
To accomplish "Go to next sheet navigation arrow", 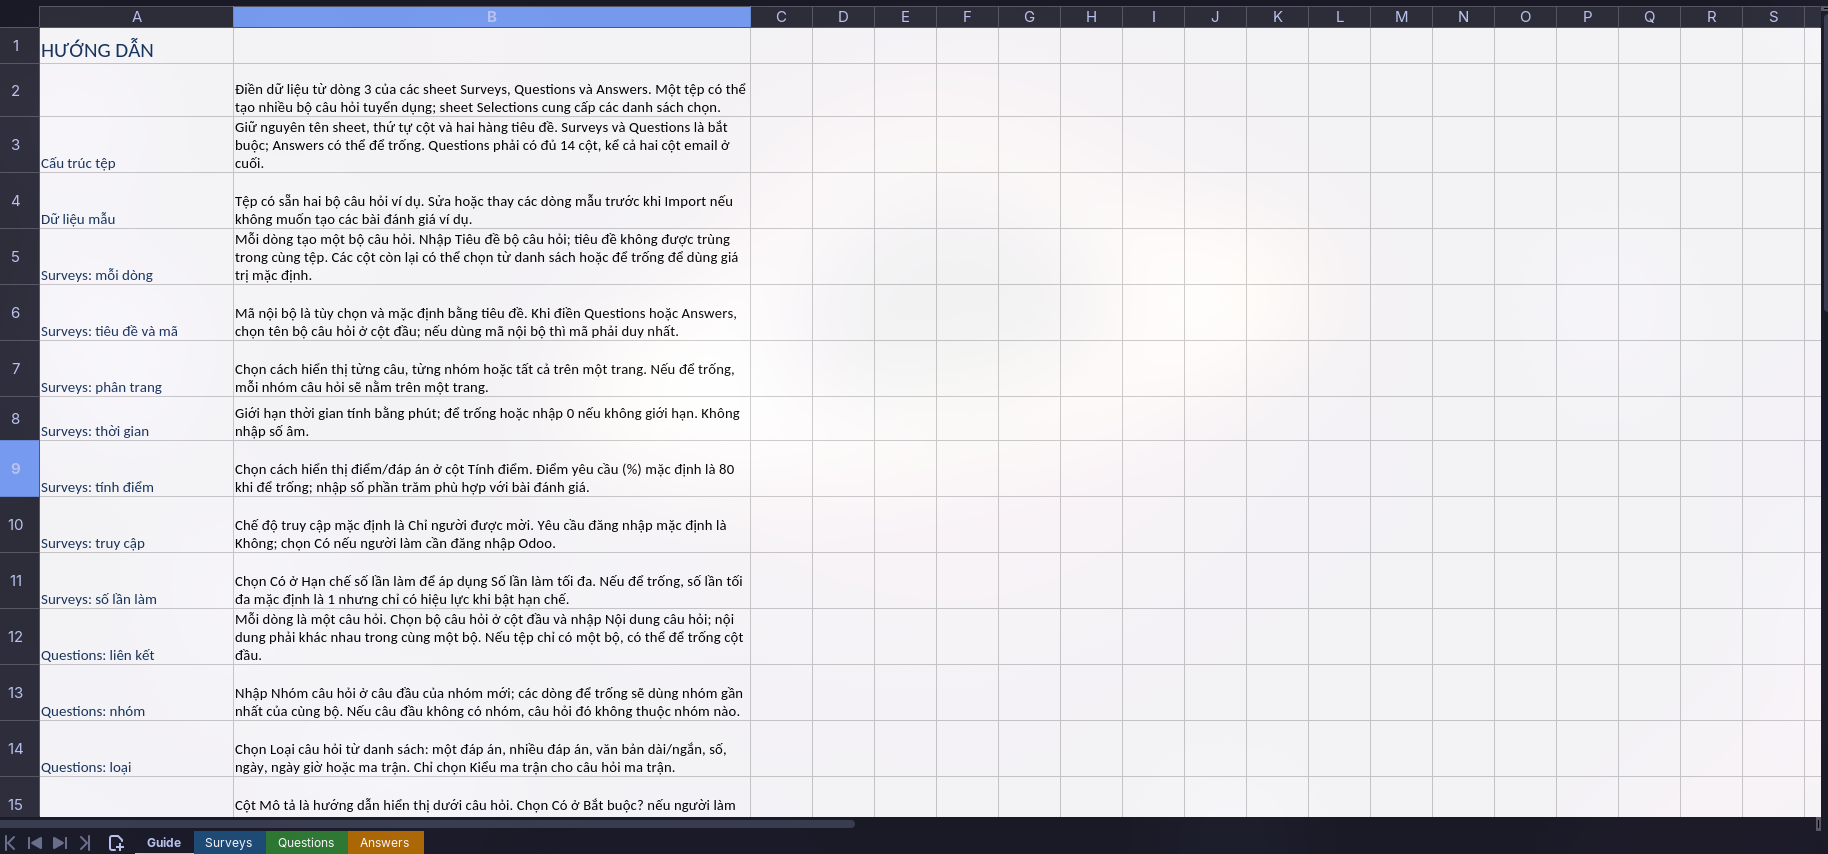I will [60, 843].
